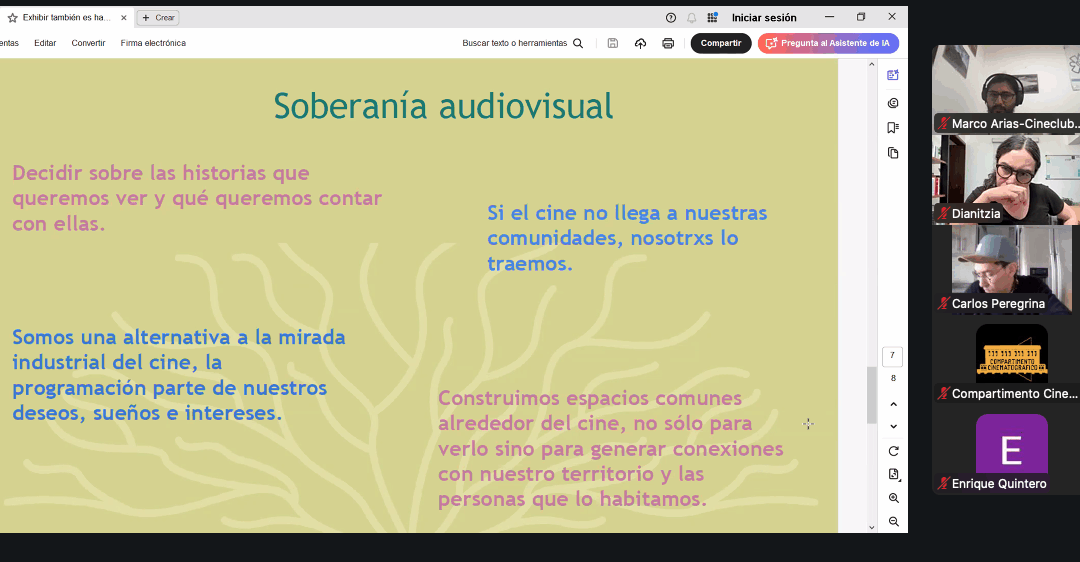Open the Firma electrónica menu
Screen dimensions: 1080x562
click(x=153, y=43)
